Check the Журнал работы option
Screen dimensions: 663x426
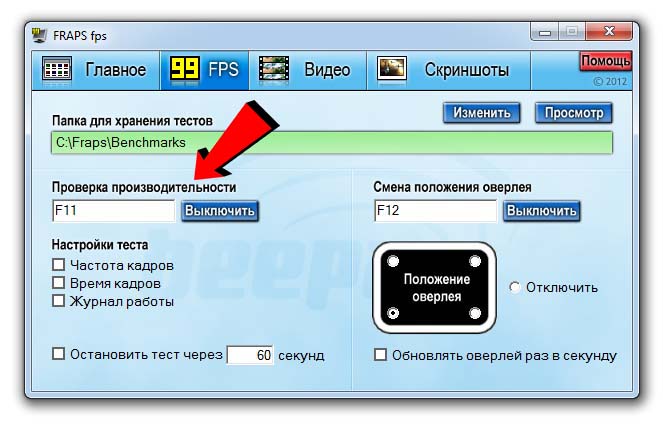point(58,301)
